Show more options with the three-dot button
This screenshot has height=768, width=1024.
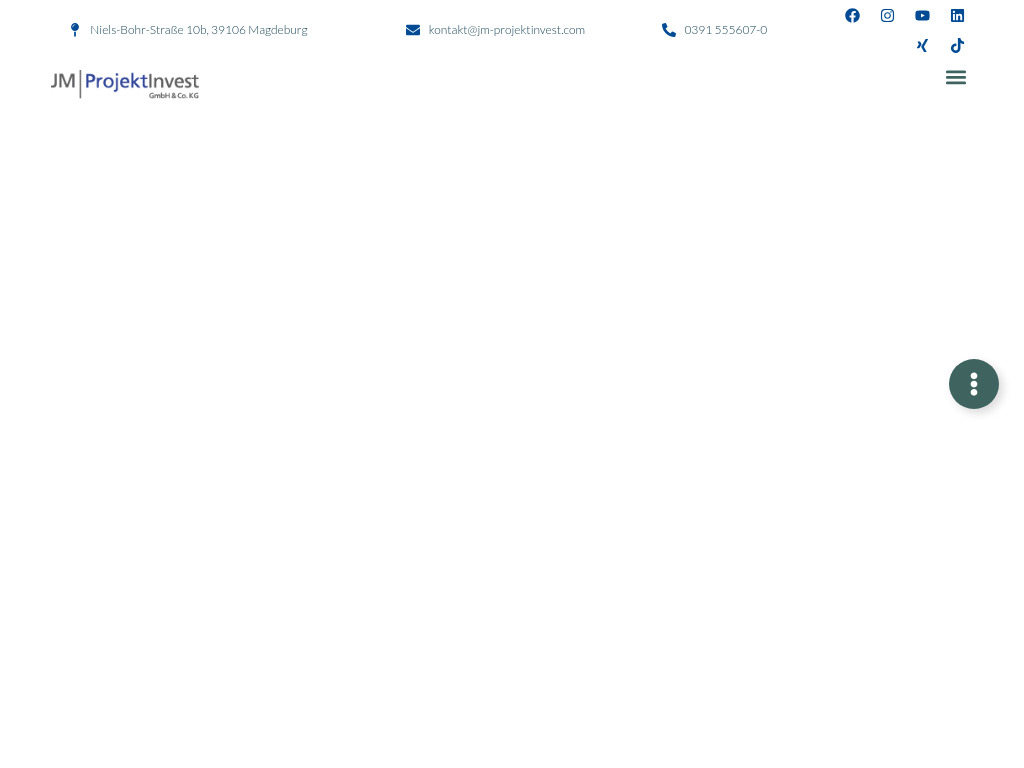click(974, 384)
